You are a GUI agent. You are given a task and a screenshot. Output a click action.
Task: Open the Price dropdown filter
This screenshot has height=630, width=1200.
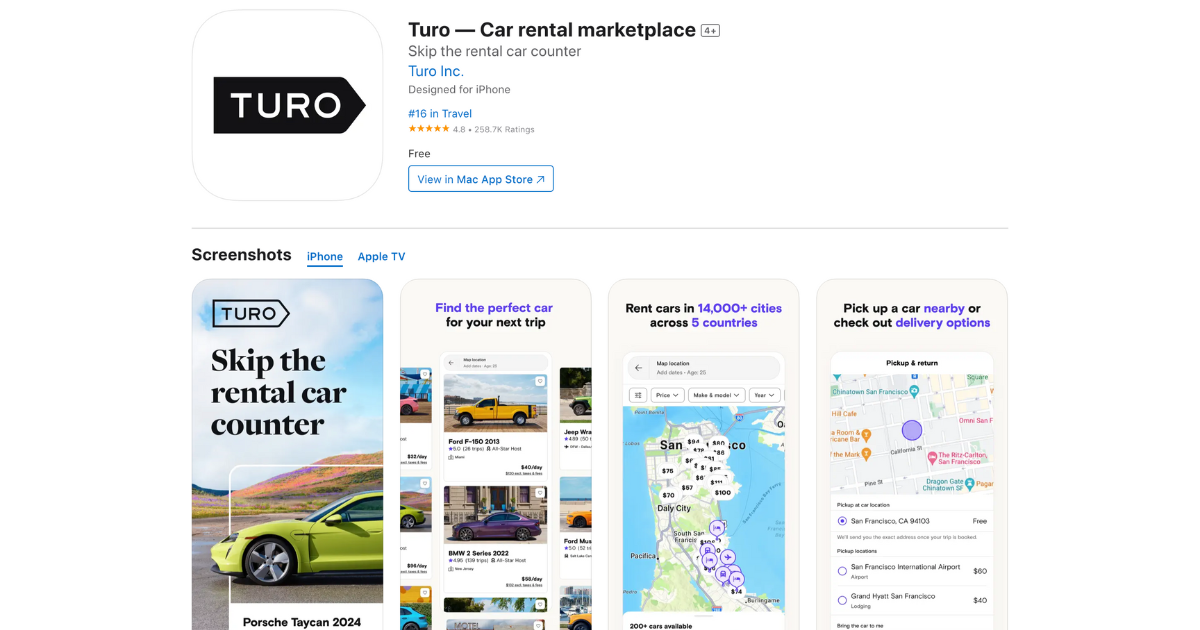tap(667, 395)
